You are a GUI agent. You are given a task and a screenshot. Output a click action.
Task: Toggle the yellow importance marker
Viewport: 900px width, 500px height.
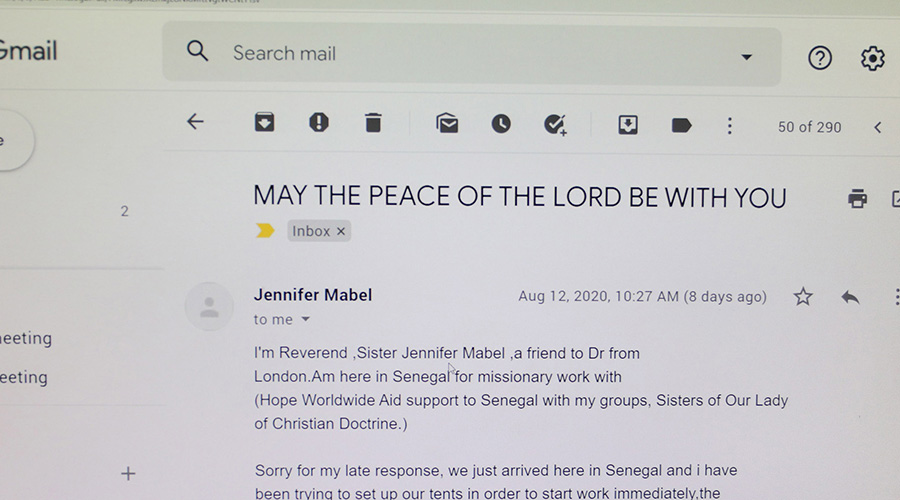265,231
